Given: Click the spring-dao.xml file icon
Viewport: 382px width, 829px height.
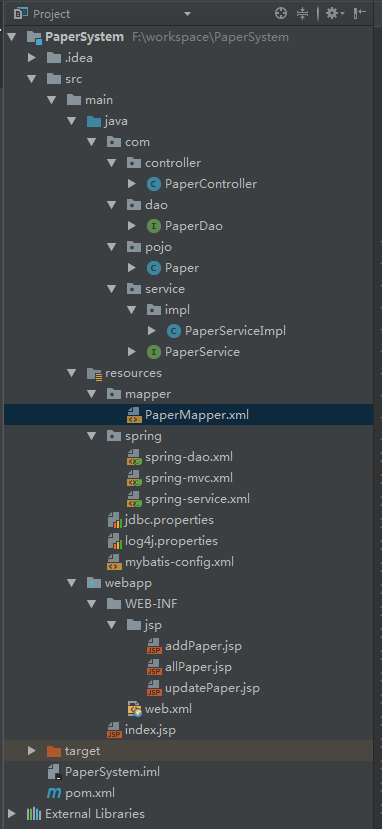Looking at the screenshot, I should click(134, 457).
